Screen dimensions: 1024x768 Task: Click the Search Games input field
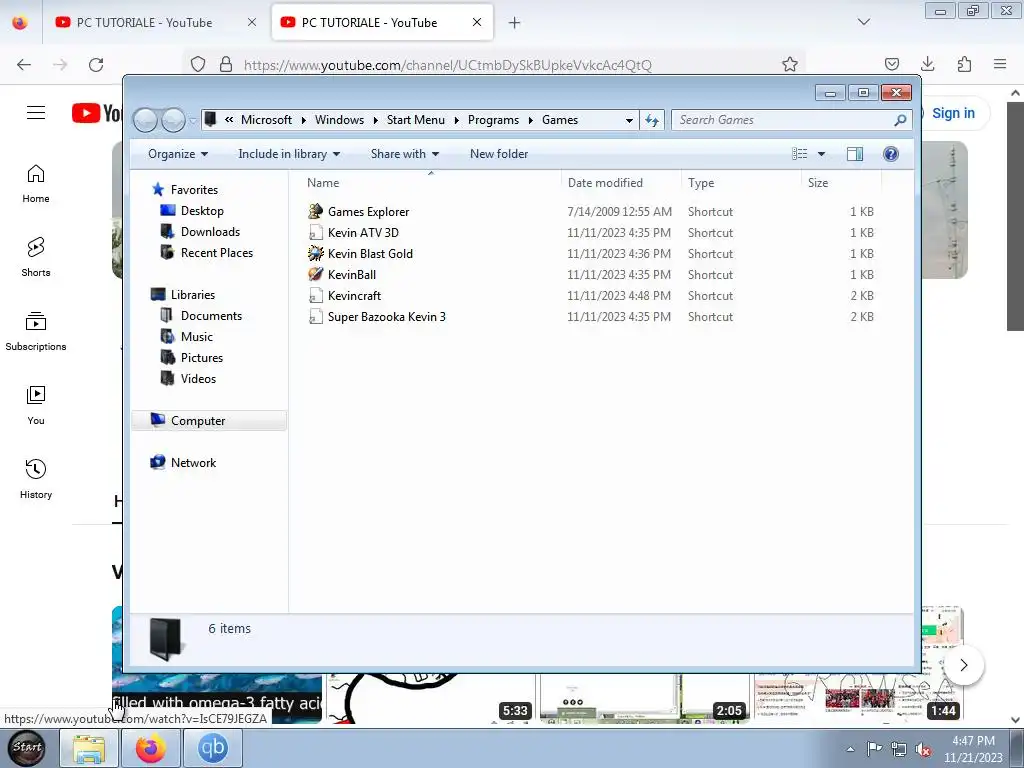click(x=784, y=120)
